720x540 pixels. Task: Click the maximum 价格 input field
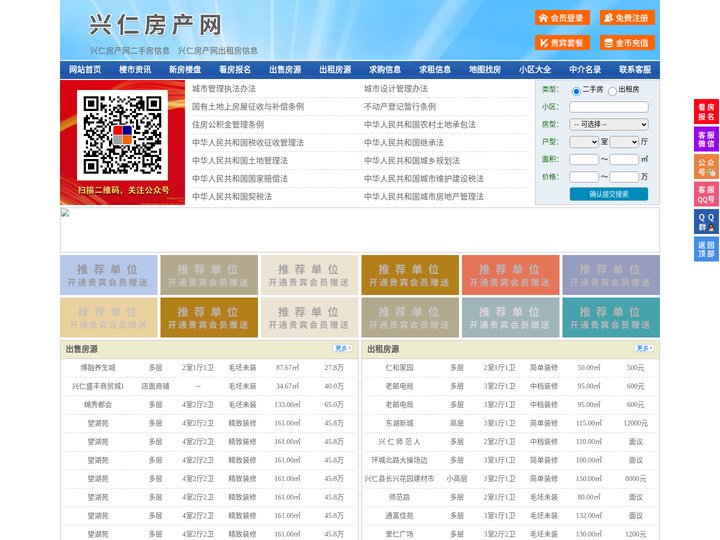(624, 177)
